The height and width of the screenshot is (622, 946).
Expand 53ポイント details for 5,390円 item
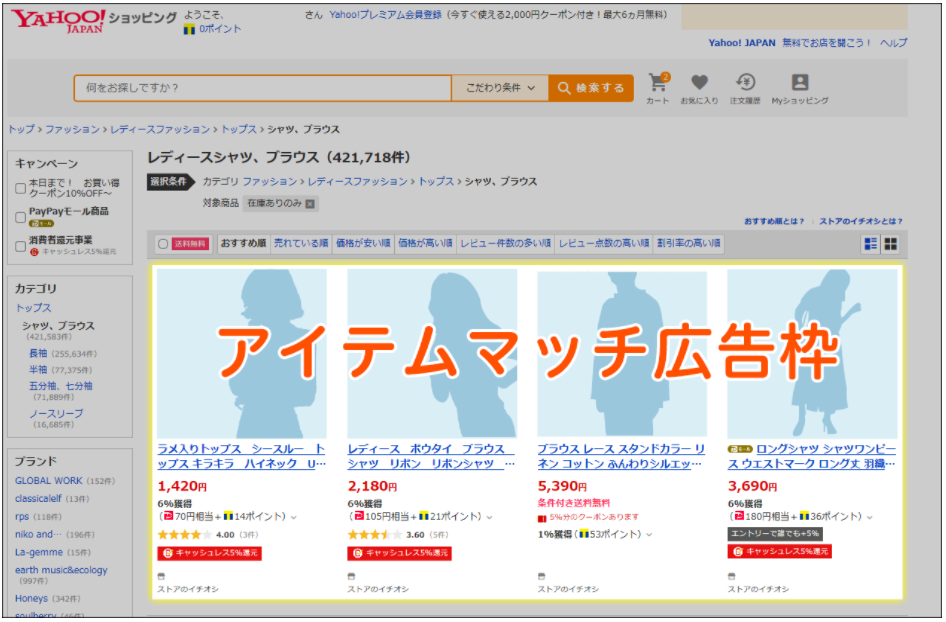tap(649, 535)
